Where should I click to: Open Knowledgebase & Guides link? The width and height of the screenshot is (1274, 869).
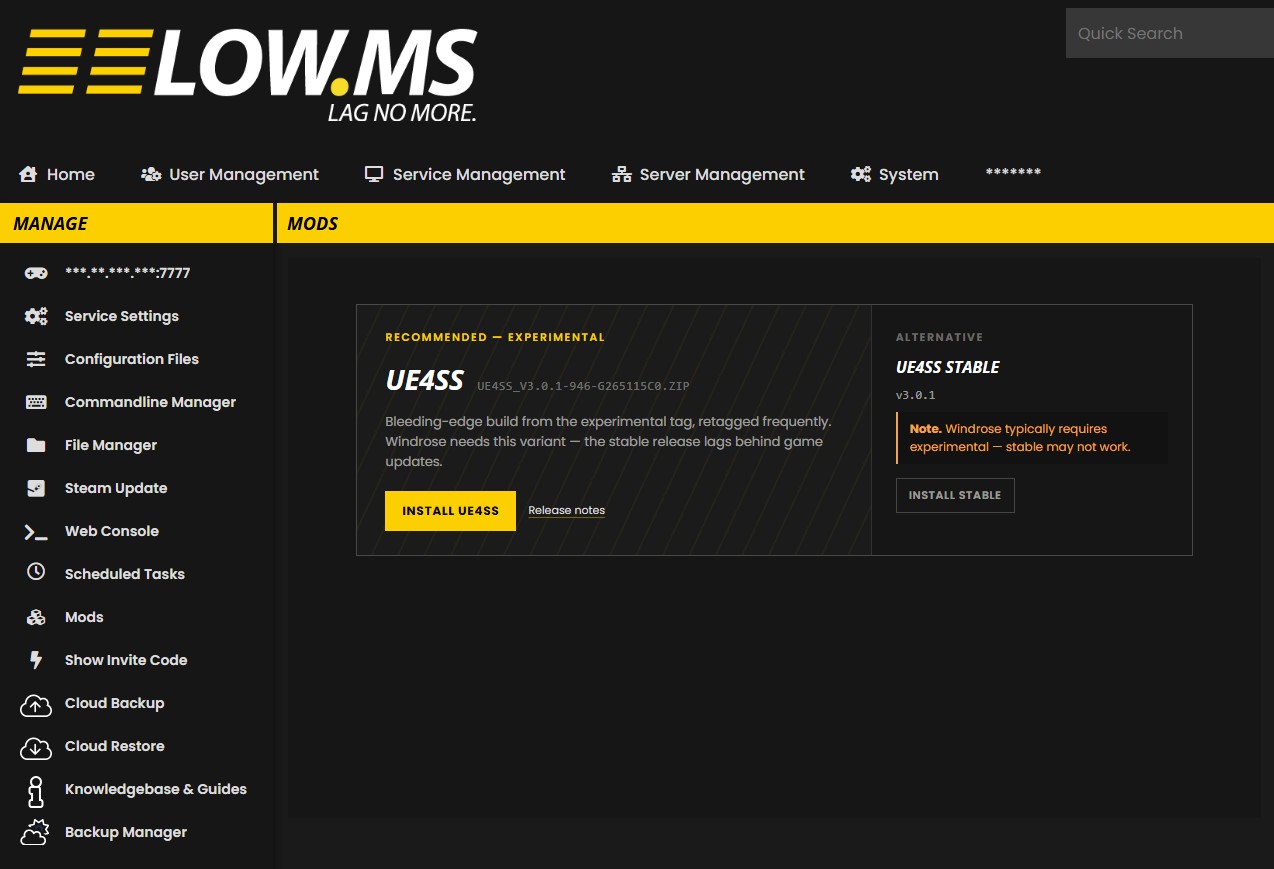[156, 789]
